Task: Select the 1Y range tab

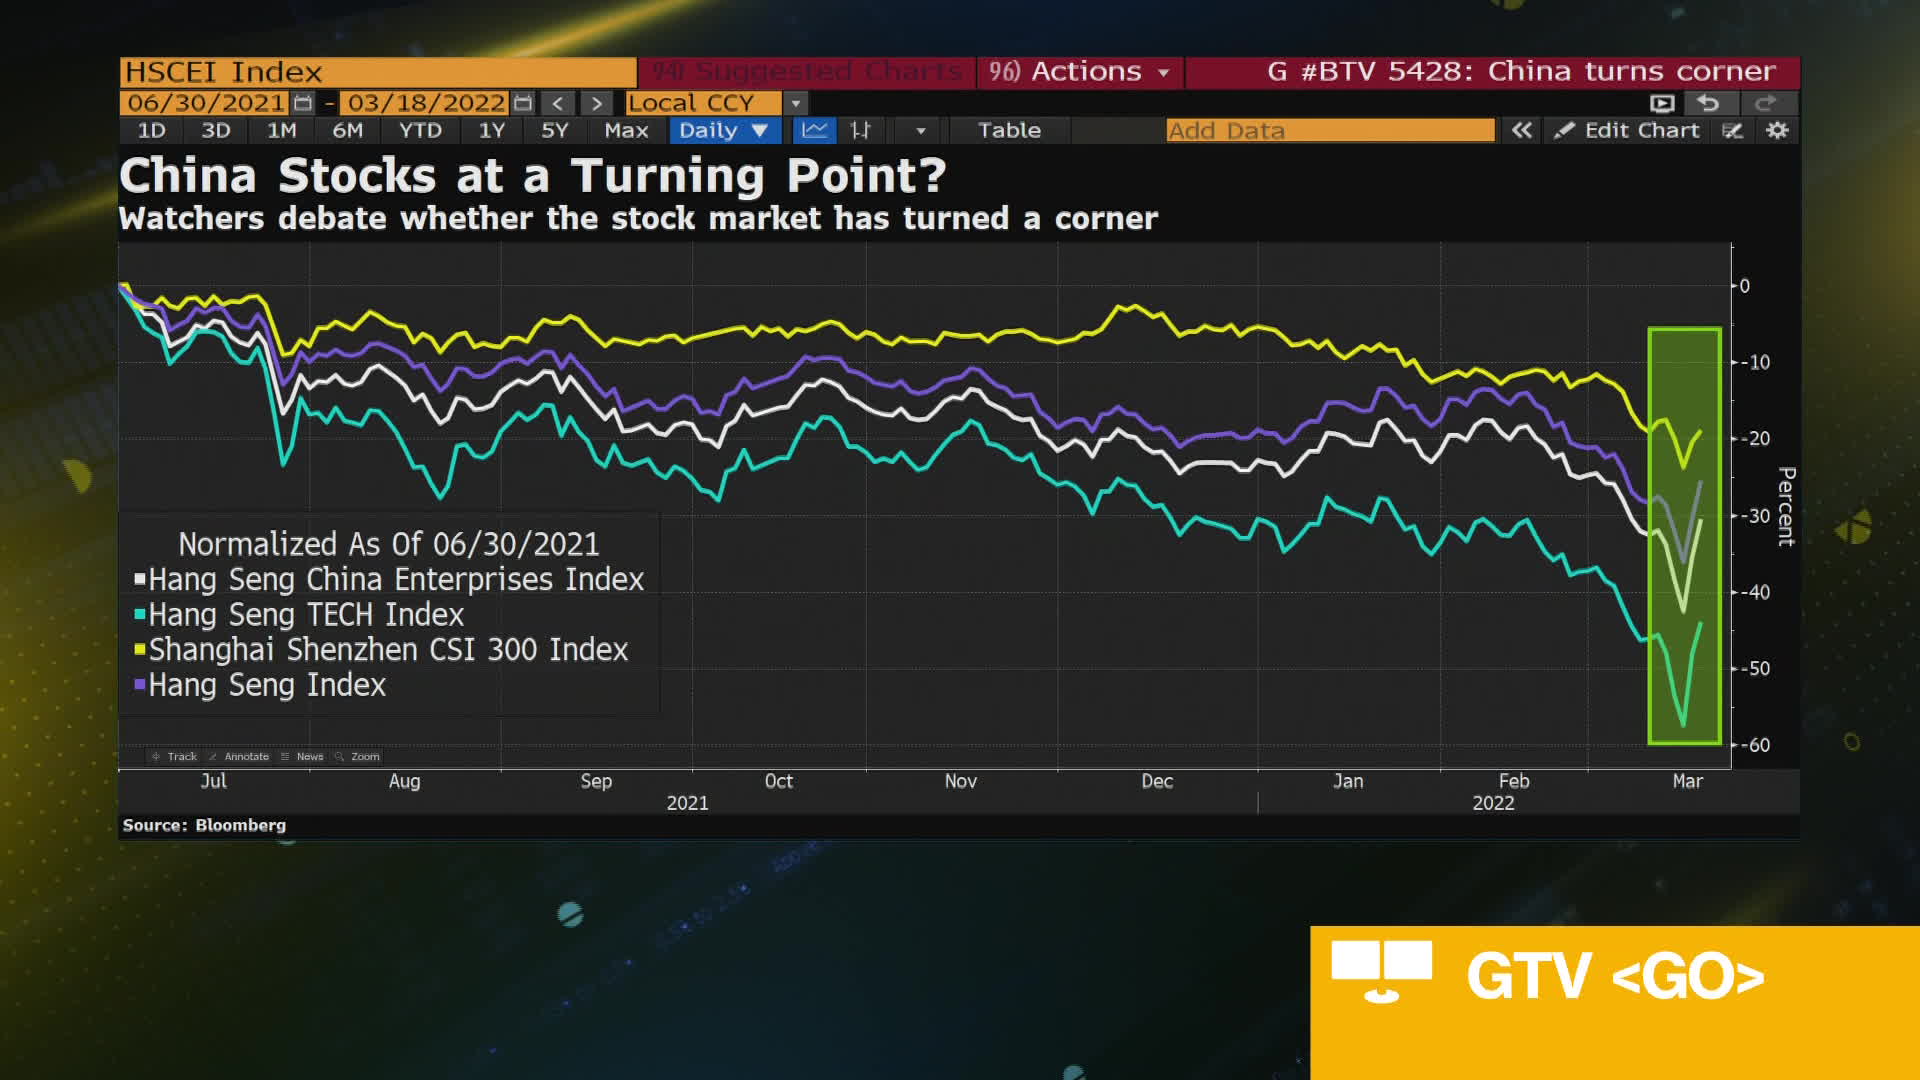Action: pyautogui.click(x=491, y=130)
